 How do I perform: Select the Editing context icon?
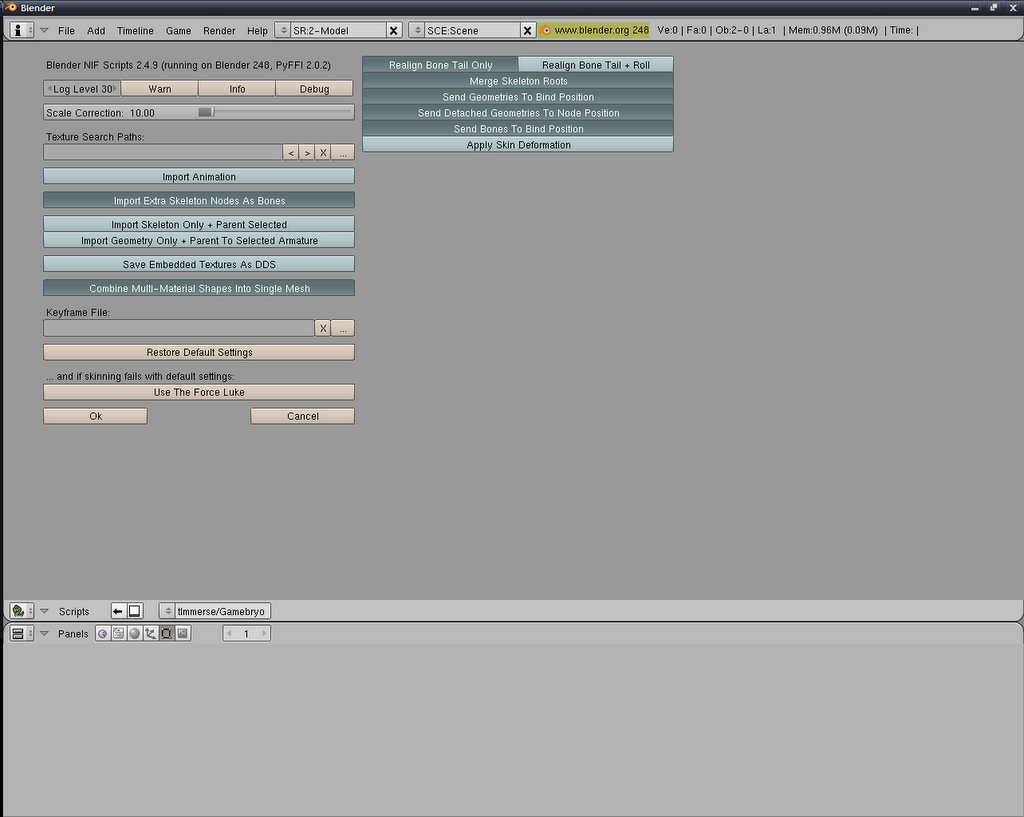(166, 634)
